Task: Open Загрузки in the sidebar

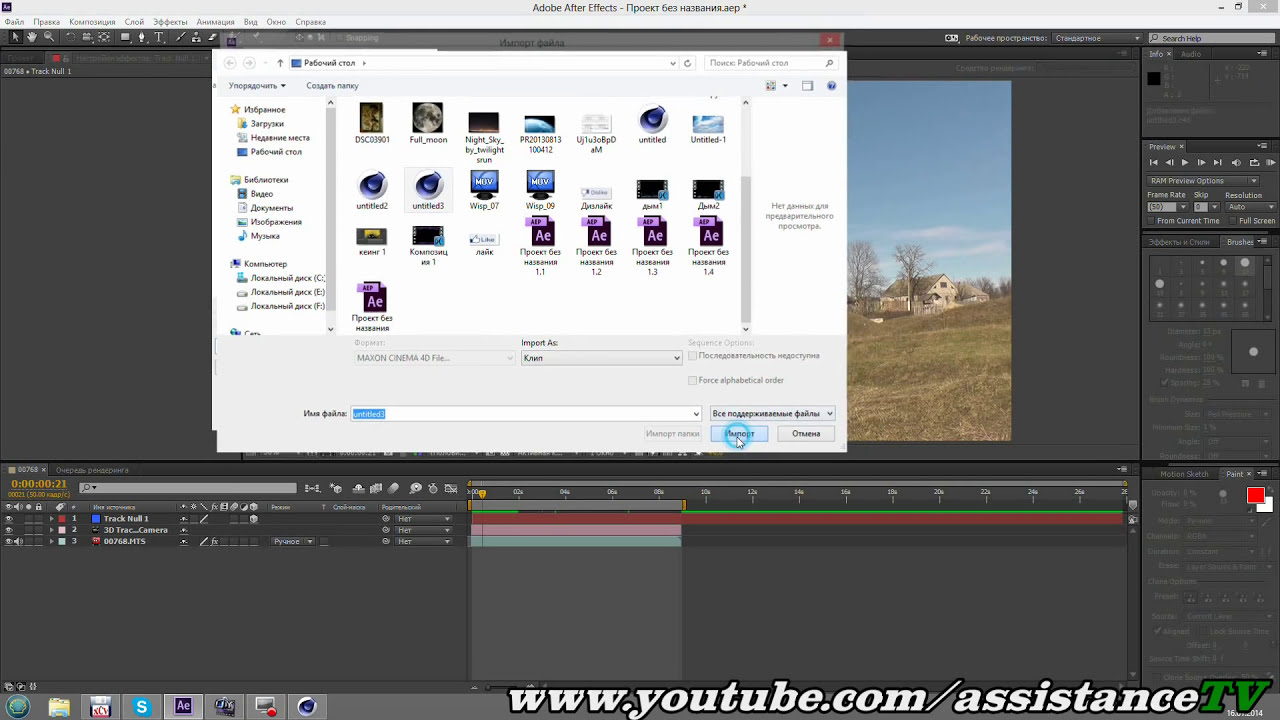Action: (267, 124)
